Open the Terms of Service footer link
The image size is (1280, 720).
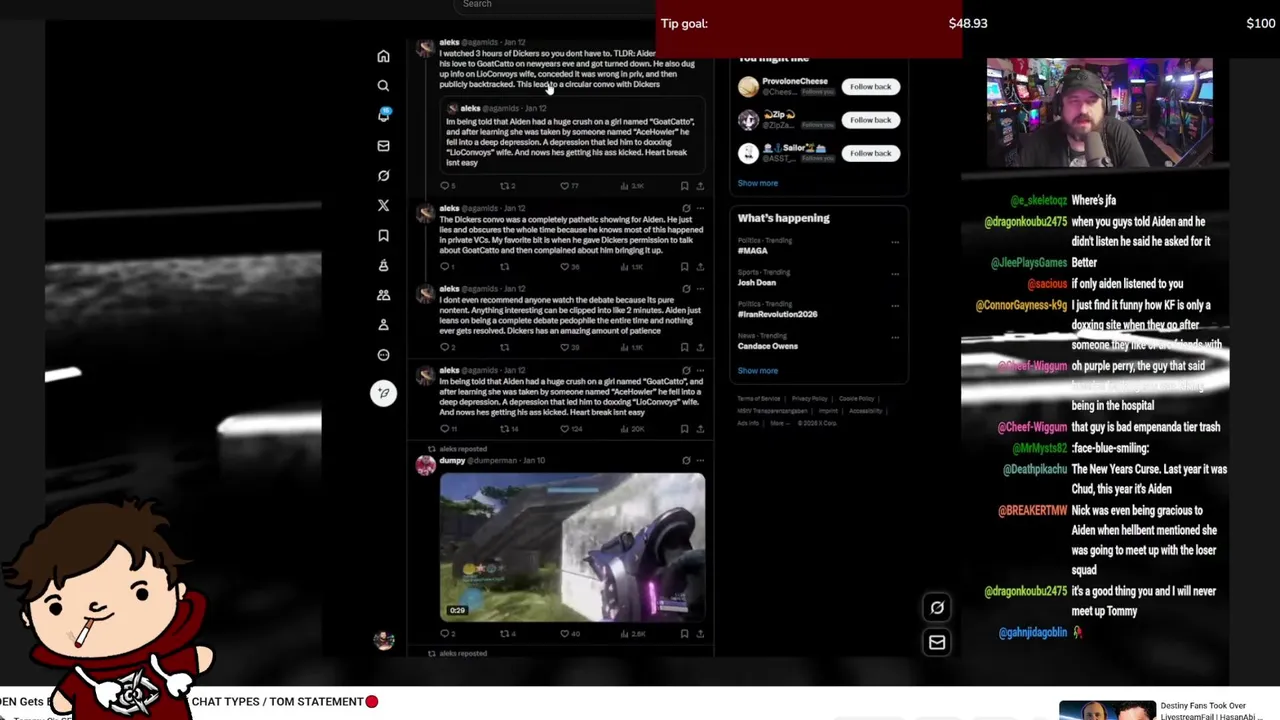[x=758, y=399]
